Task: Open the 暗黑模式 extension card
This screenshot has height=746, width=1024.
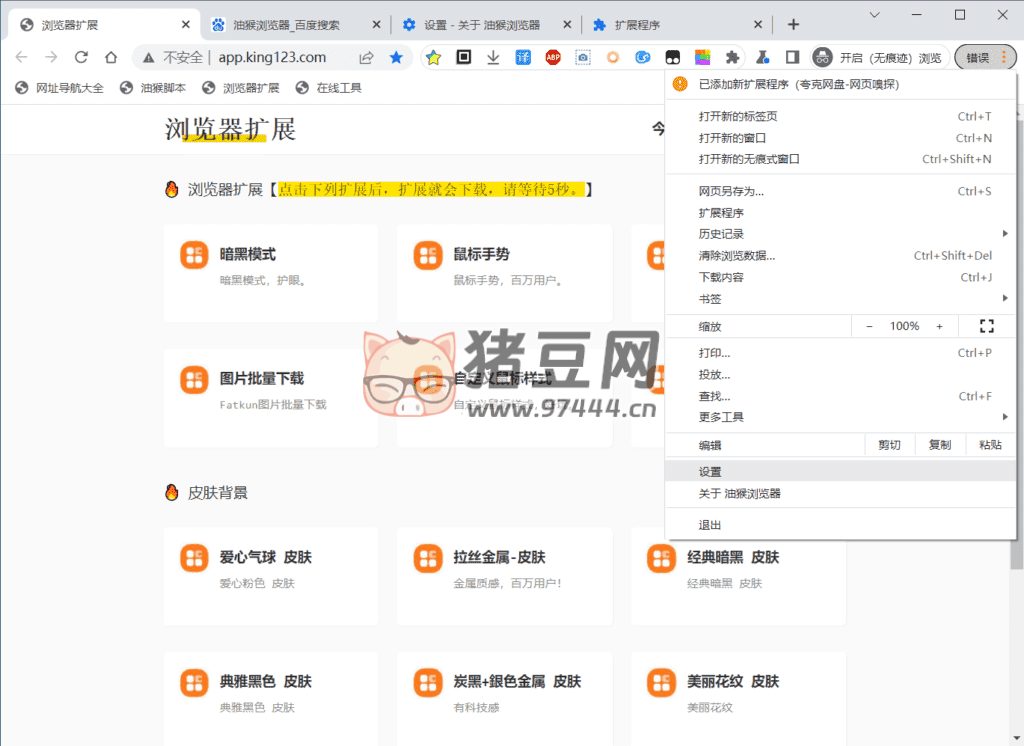Action: tap(270, 267)
